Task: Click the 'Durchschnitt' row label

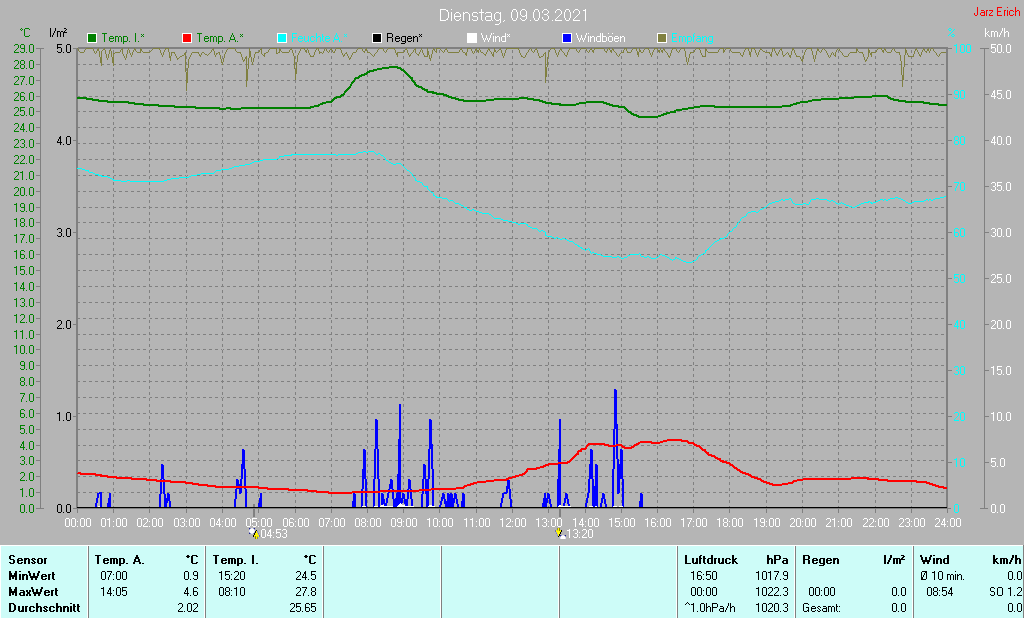Action: (x=44, y=608)
